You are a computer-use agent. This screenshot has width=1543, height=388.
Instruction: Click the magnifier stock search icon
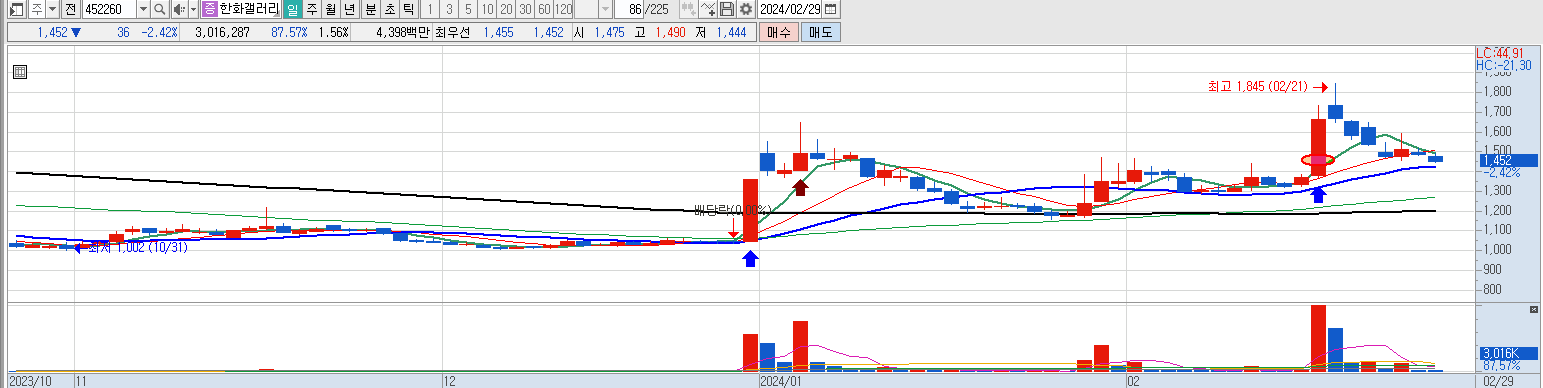coord(160,9)
